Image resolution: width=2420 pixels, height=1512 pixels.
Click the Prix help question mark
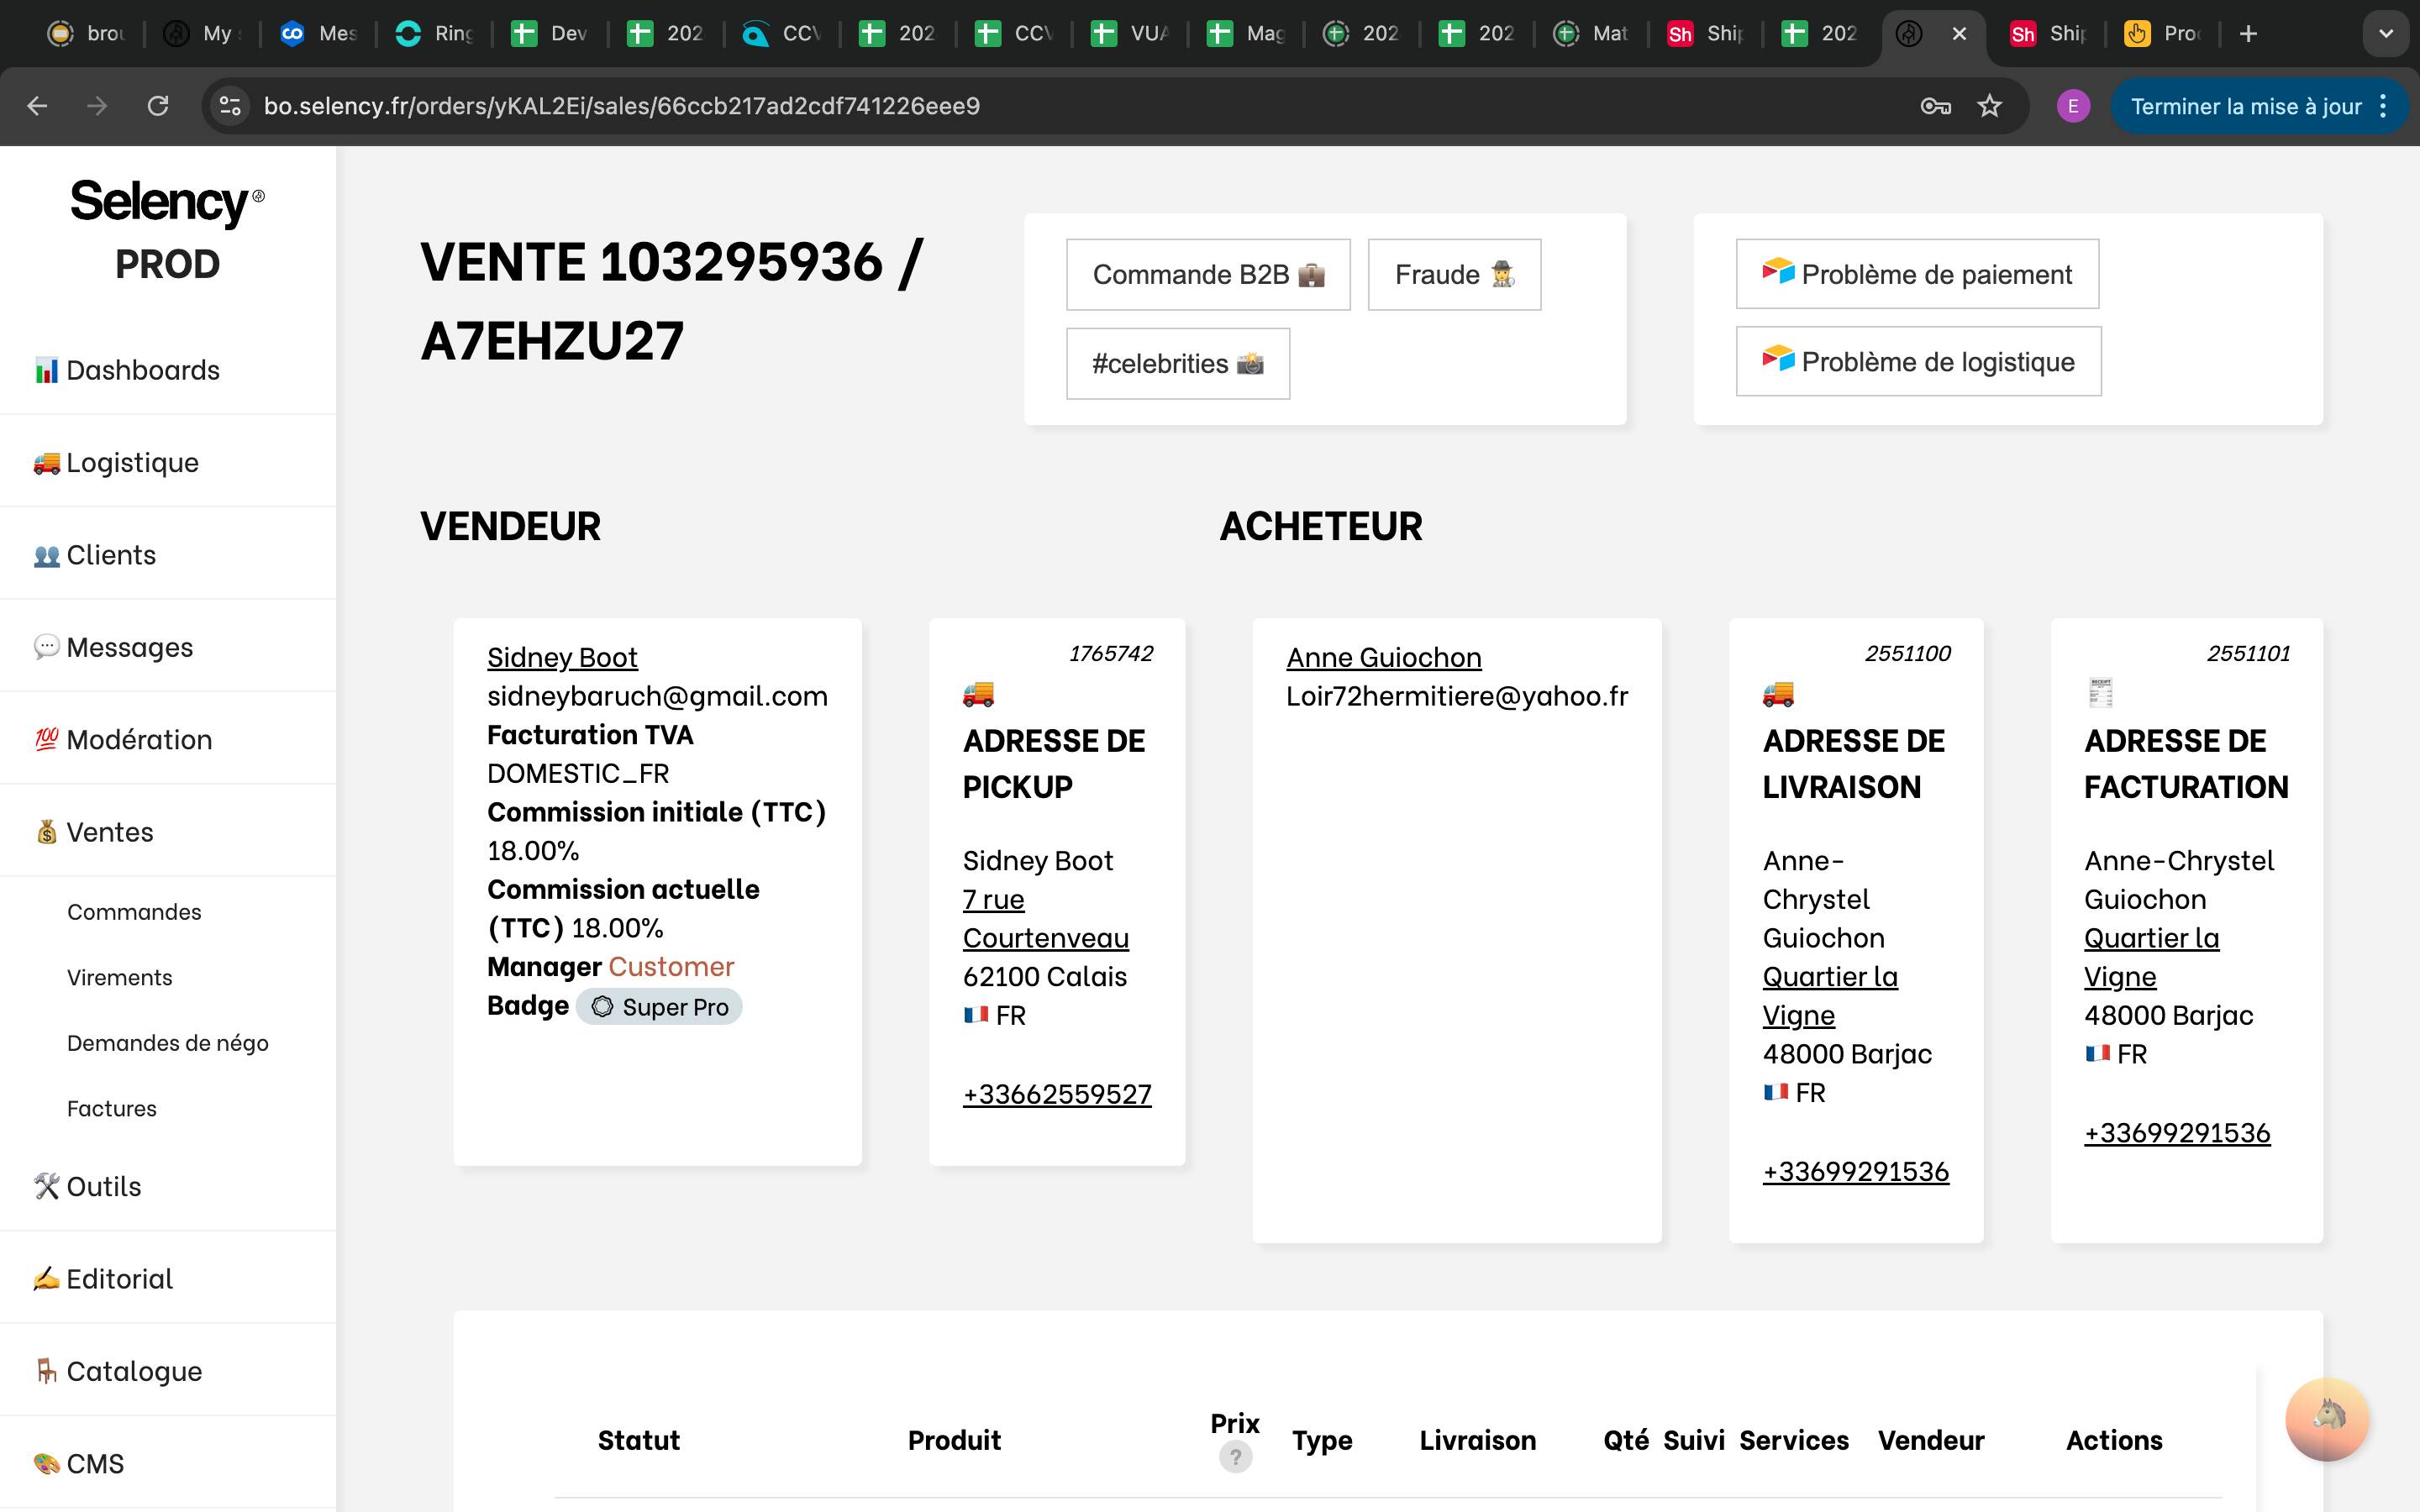[x=1235, y=1457]
